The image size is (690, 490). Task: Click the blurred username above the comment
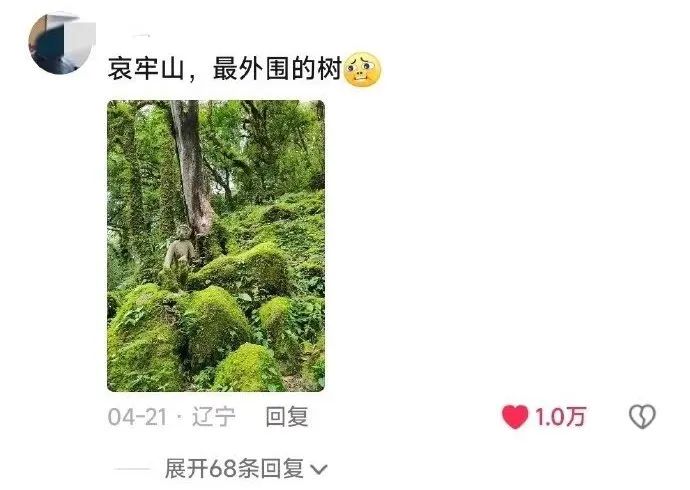pyautogui.click(x=141, y=35)
